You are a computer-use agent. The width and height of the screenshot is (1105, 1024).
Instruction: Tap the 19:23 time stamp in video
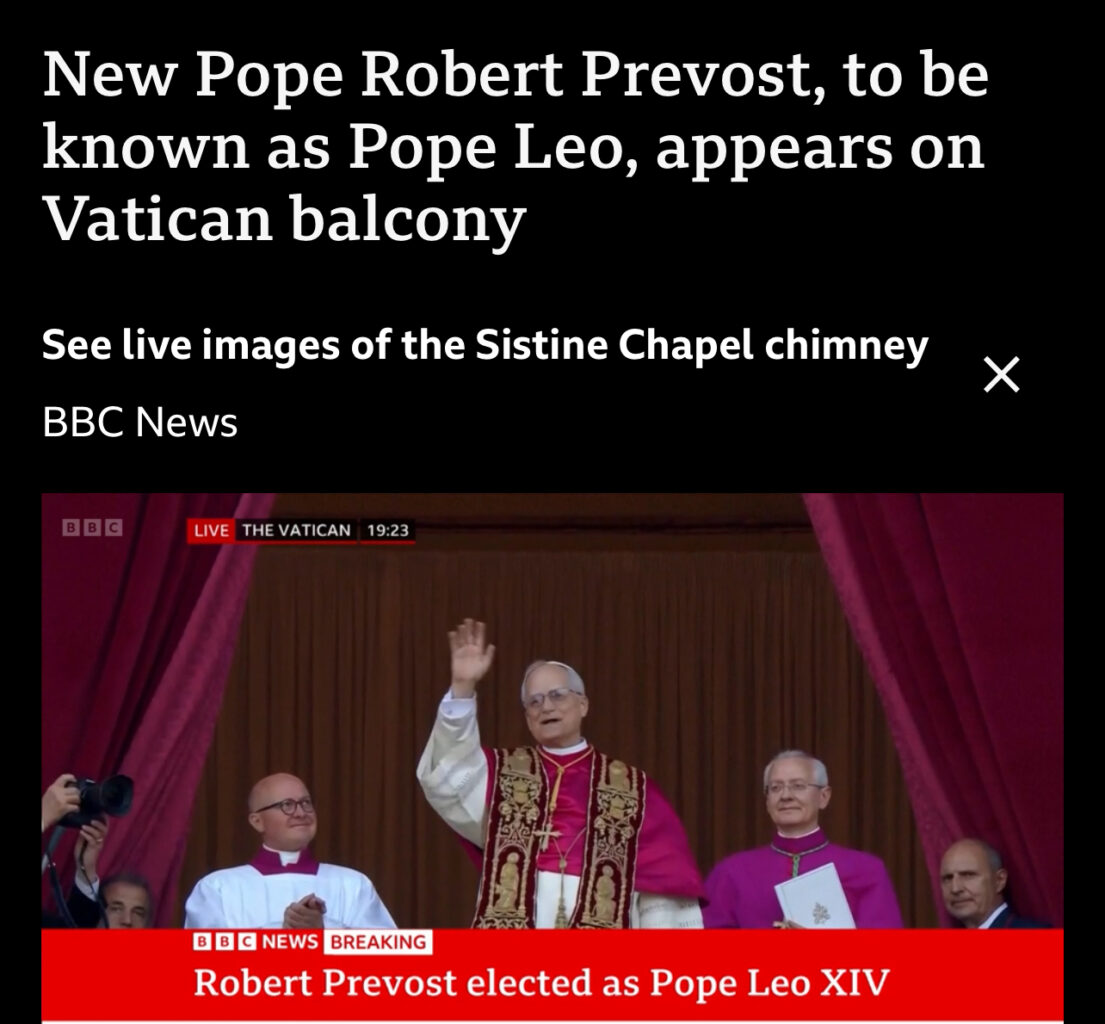[x=388, y=530]
